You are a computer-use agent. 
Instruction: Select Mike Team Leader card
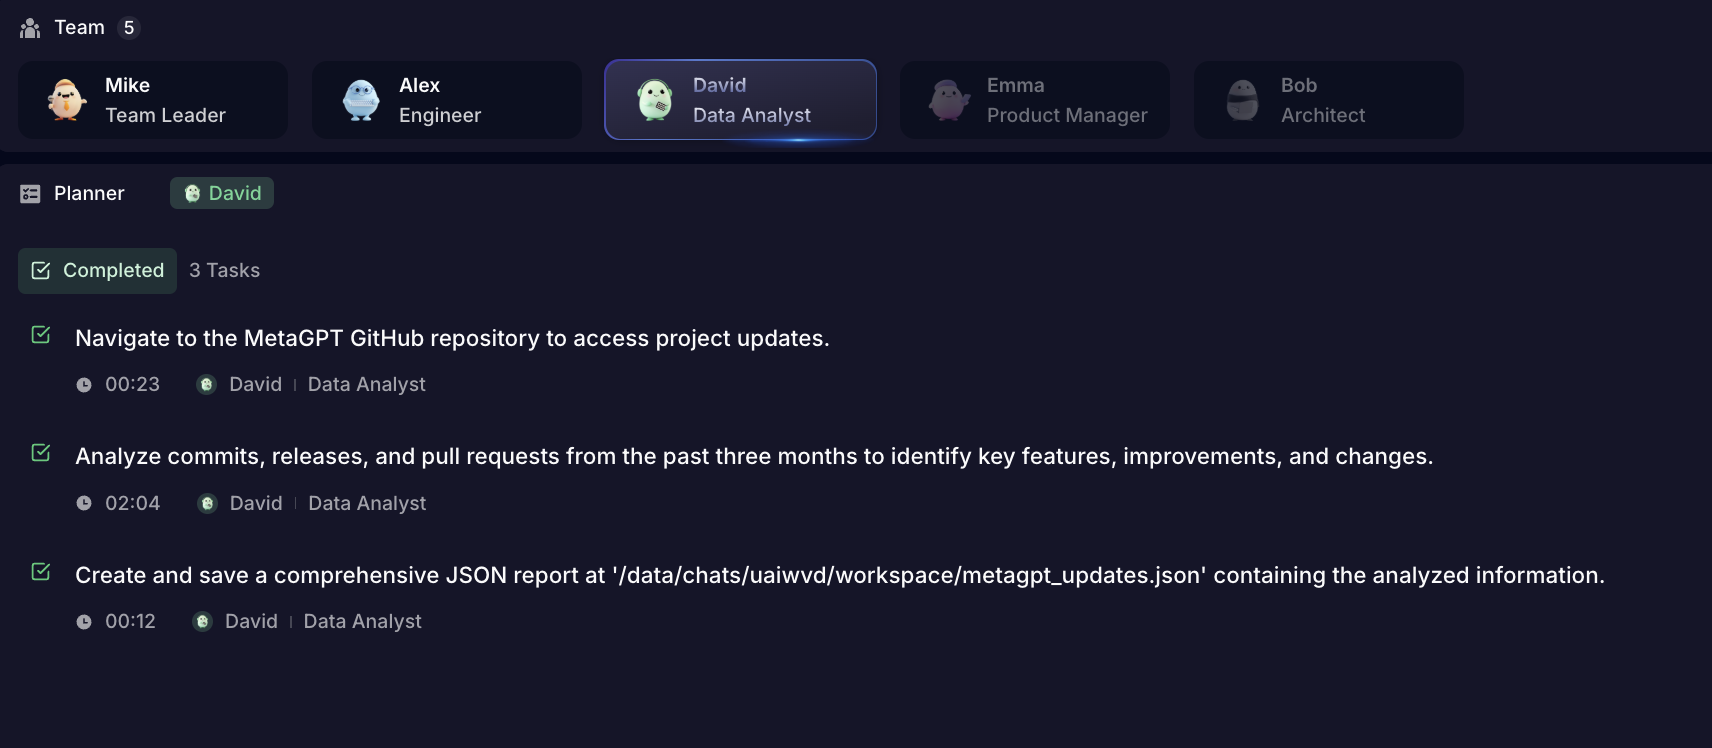tap(153, 100)
